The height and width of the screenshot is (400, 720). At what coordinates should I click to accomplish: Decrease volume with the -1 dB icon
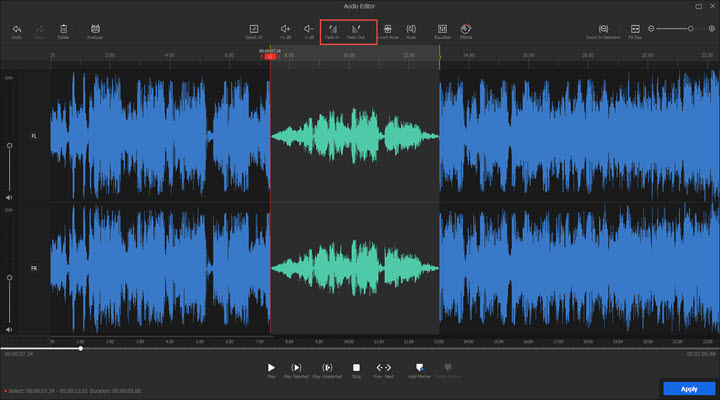pos(309,30)
